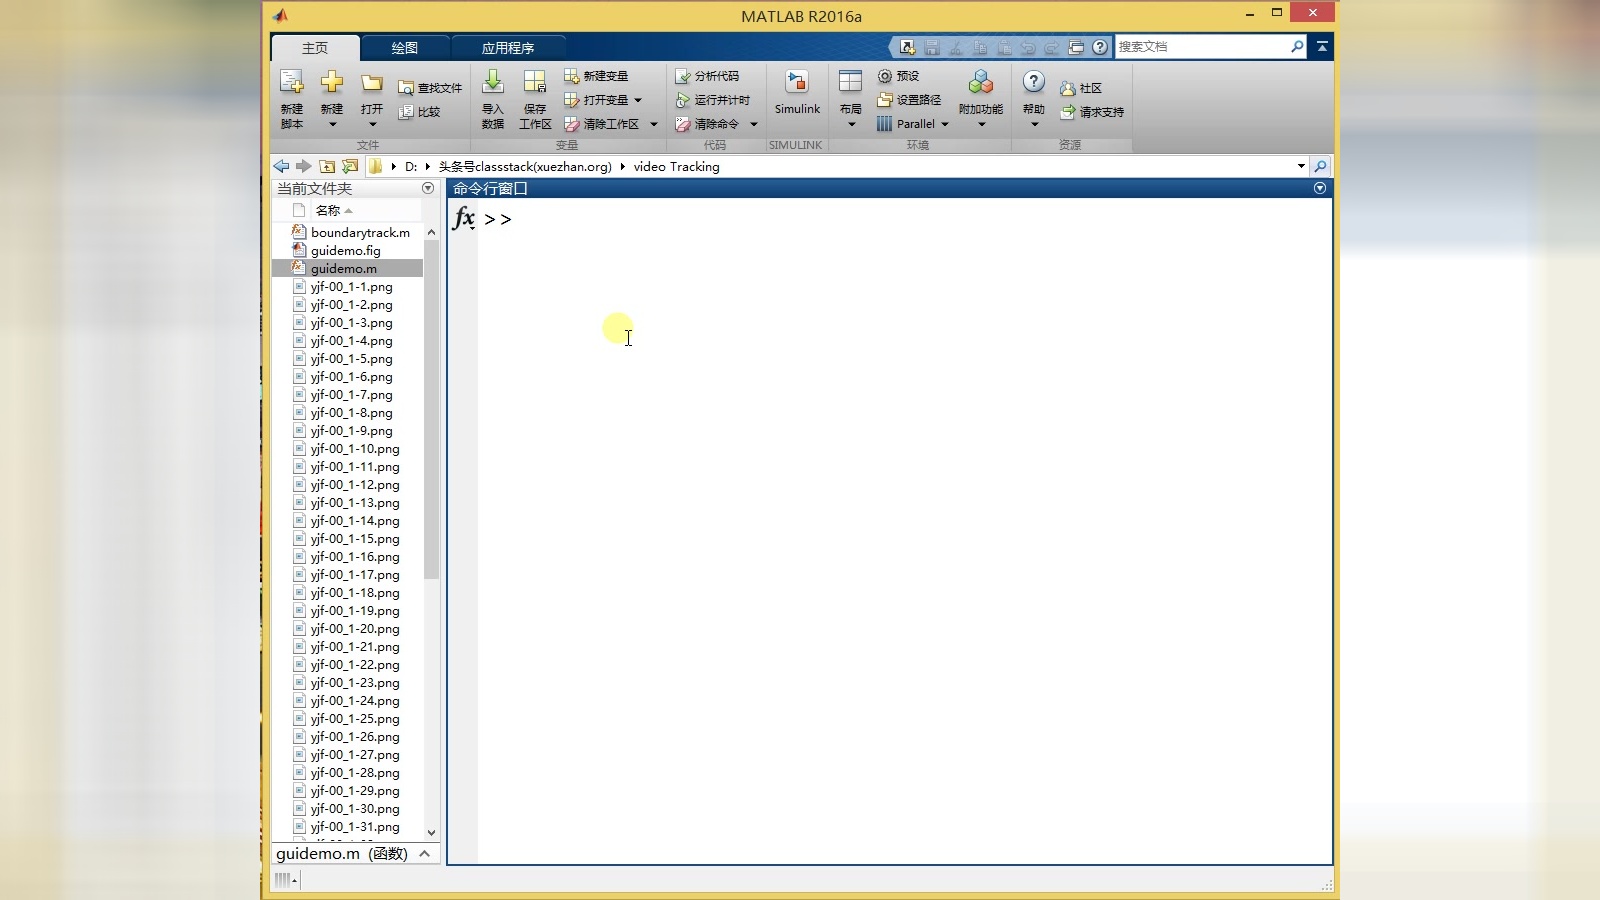
Task: Click 保存工作区 (Save Workspace)
Action: click(535, 99)
